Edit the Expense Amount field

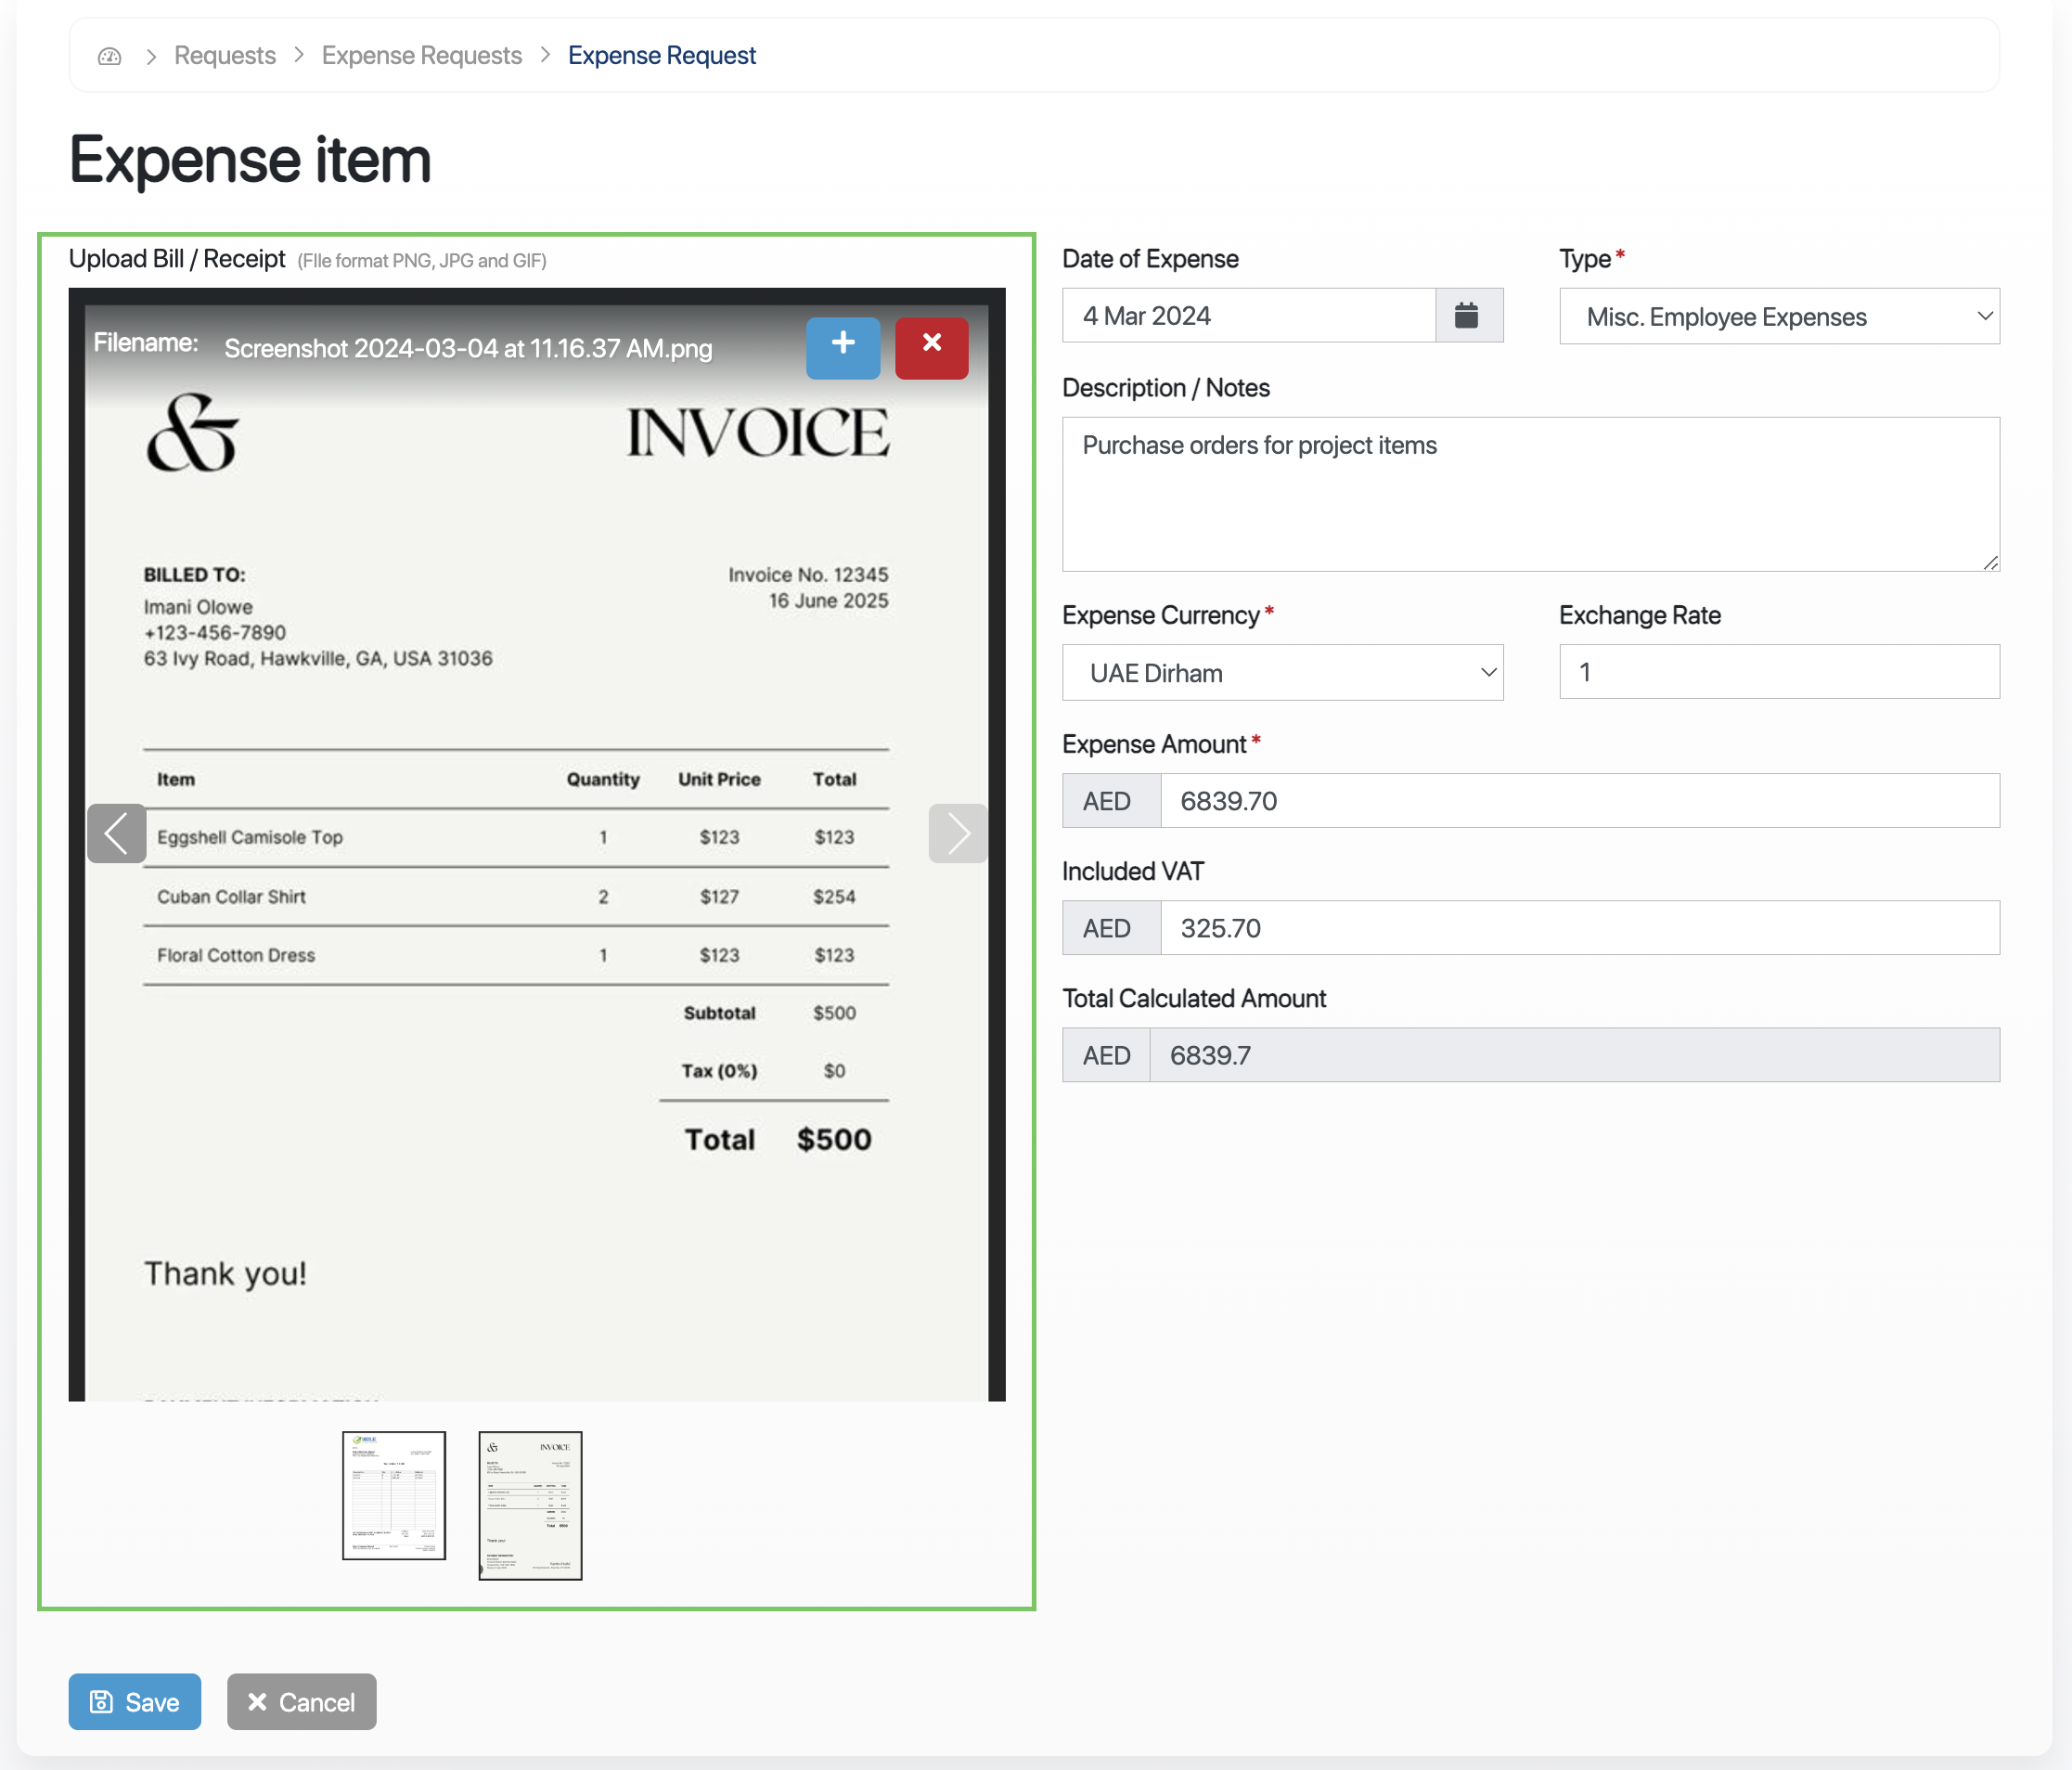1578,801
